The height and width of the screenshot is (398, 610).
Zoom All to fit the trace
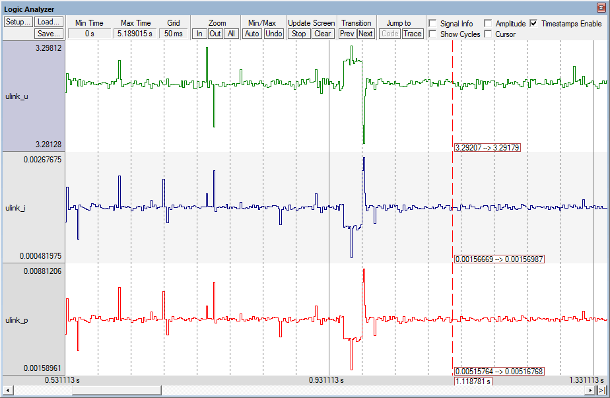click(x=231, y=34)
